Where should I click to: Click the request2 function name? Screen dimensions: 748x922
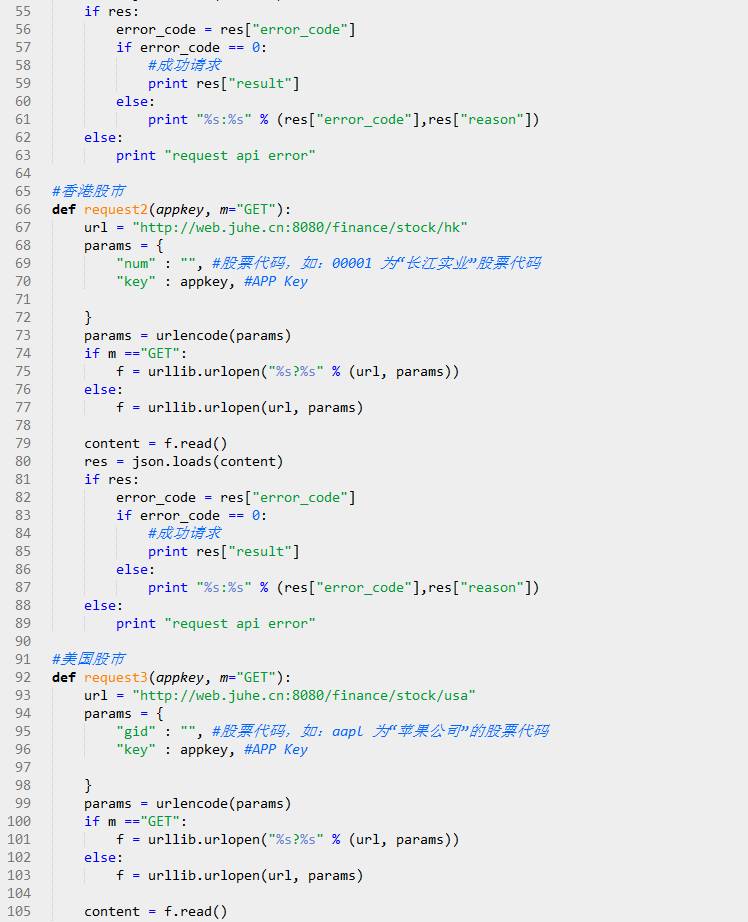point(115,209)
